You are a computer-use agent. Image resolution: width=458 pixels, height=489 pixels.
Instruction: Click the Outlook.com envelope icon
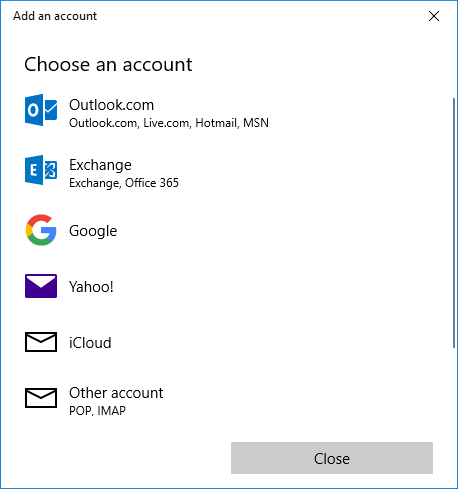41,110
